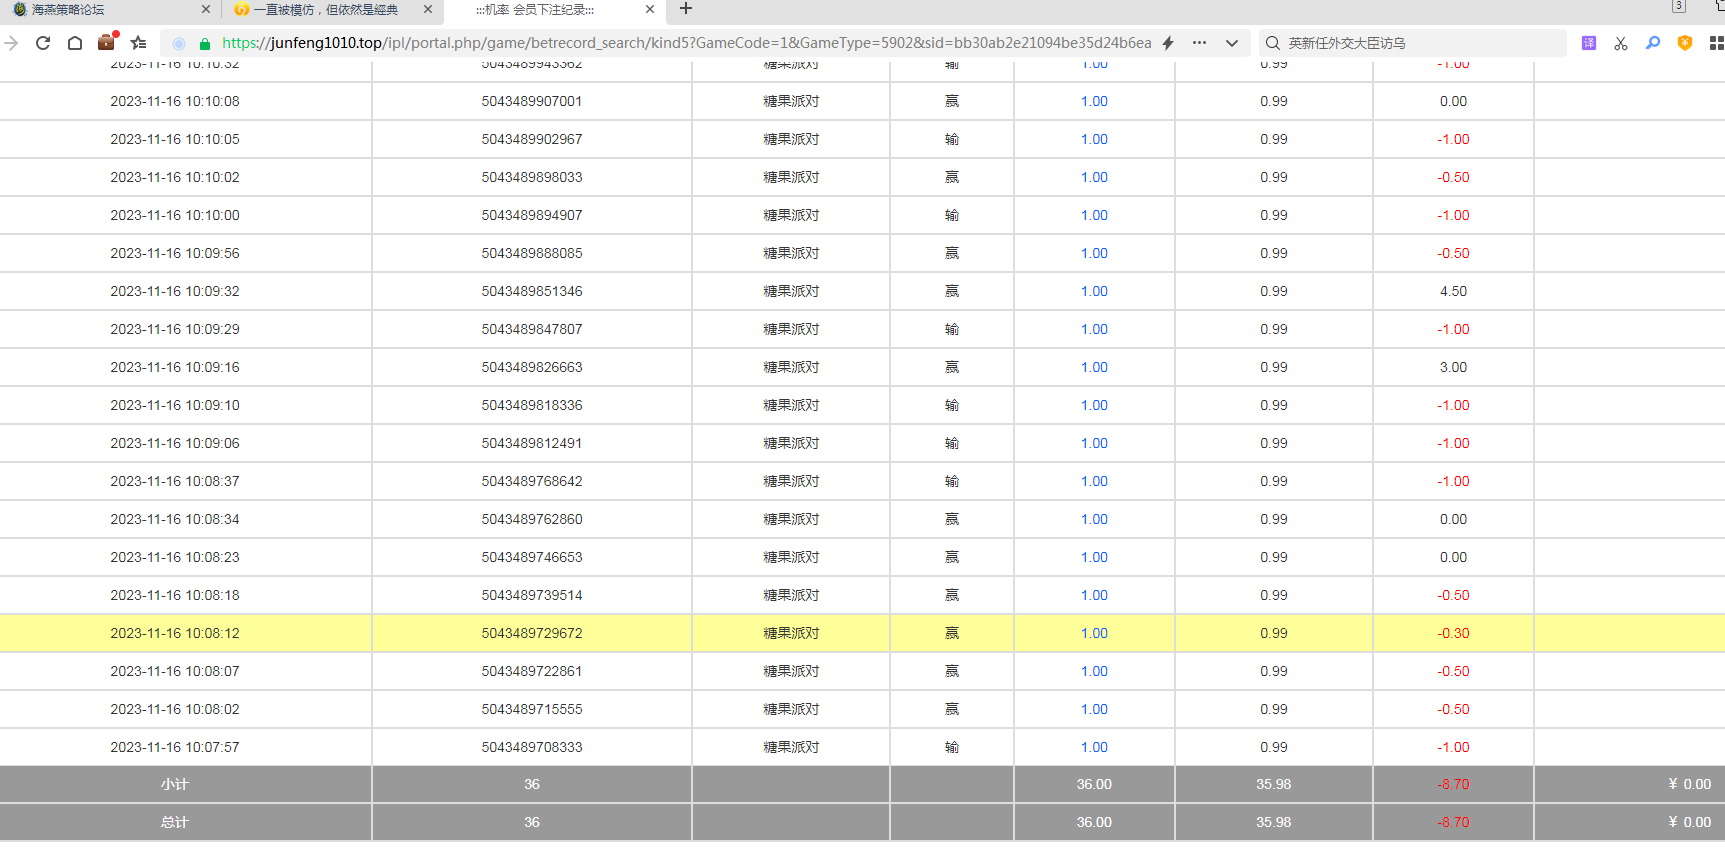This screenshot has width=1725, height=850.
Task: Open bet amount 1.00 link for 10:07:57 row
Action: pos(1094,747)
